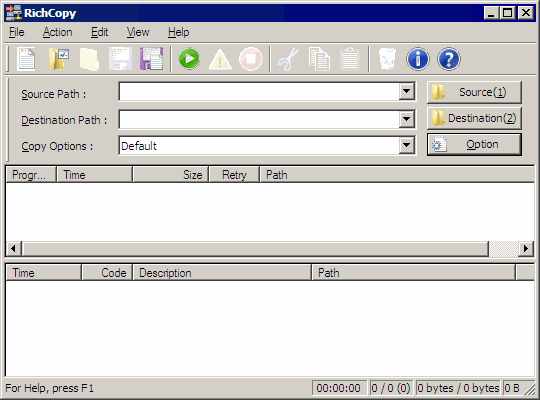Sort by lower list Path column header
The height and width of the screenshot is (400, 540).
pos(414,273)
